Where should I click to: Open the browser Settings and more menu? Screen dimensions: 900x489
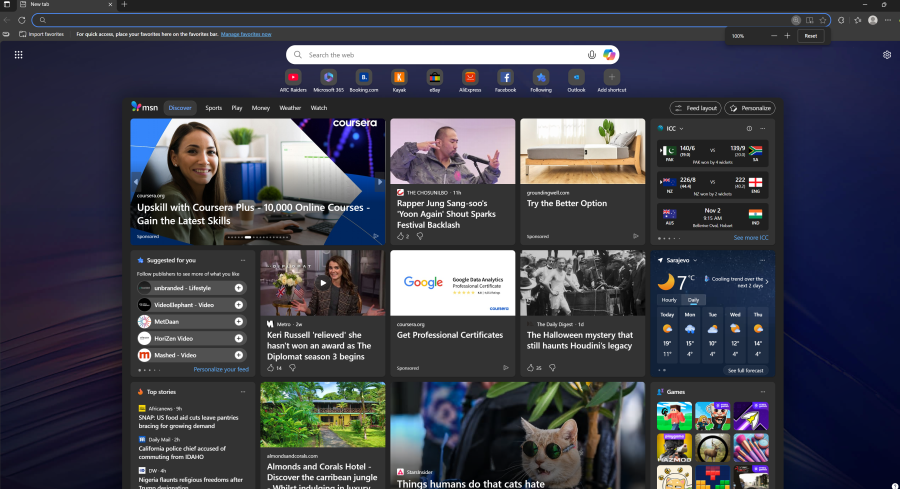click(888, 20)
